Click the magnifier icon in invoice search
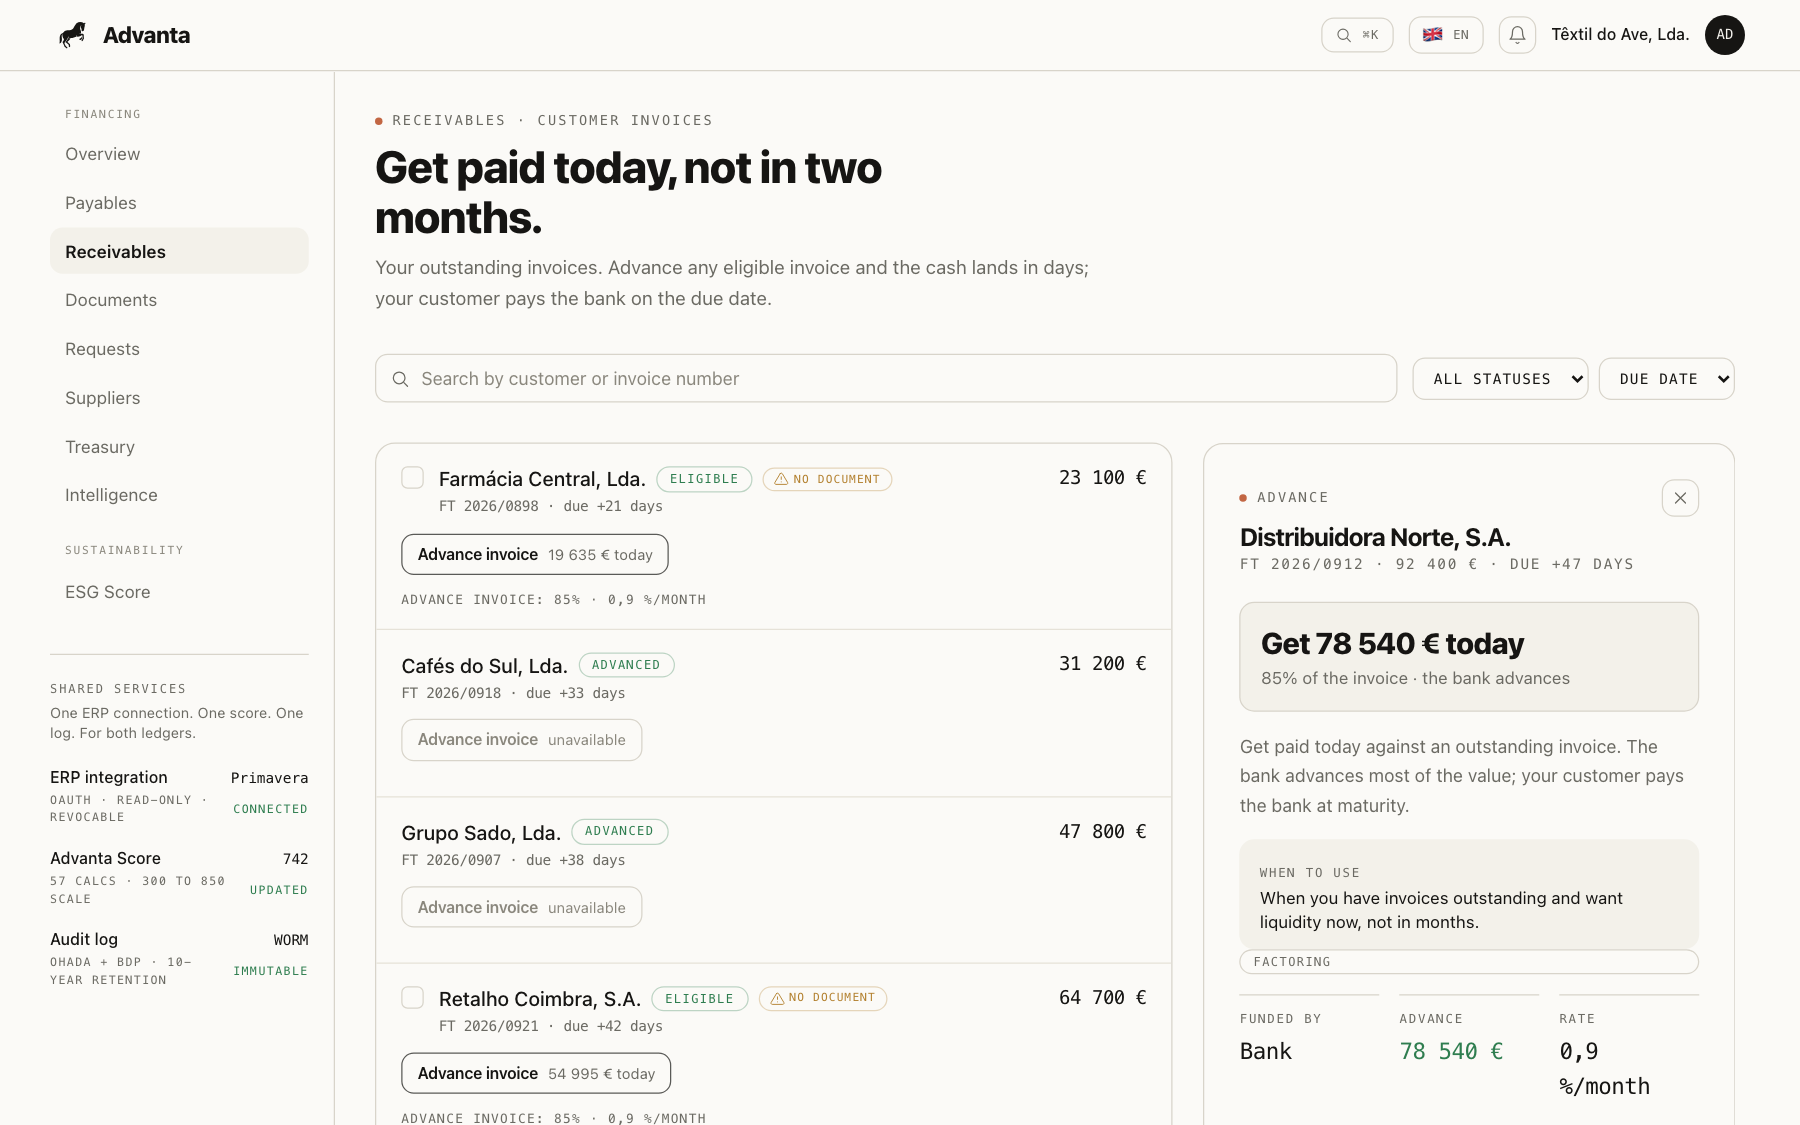 [x=400, y=379]
